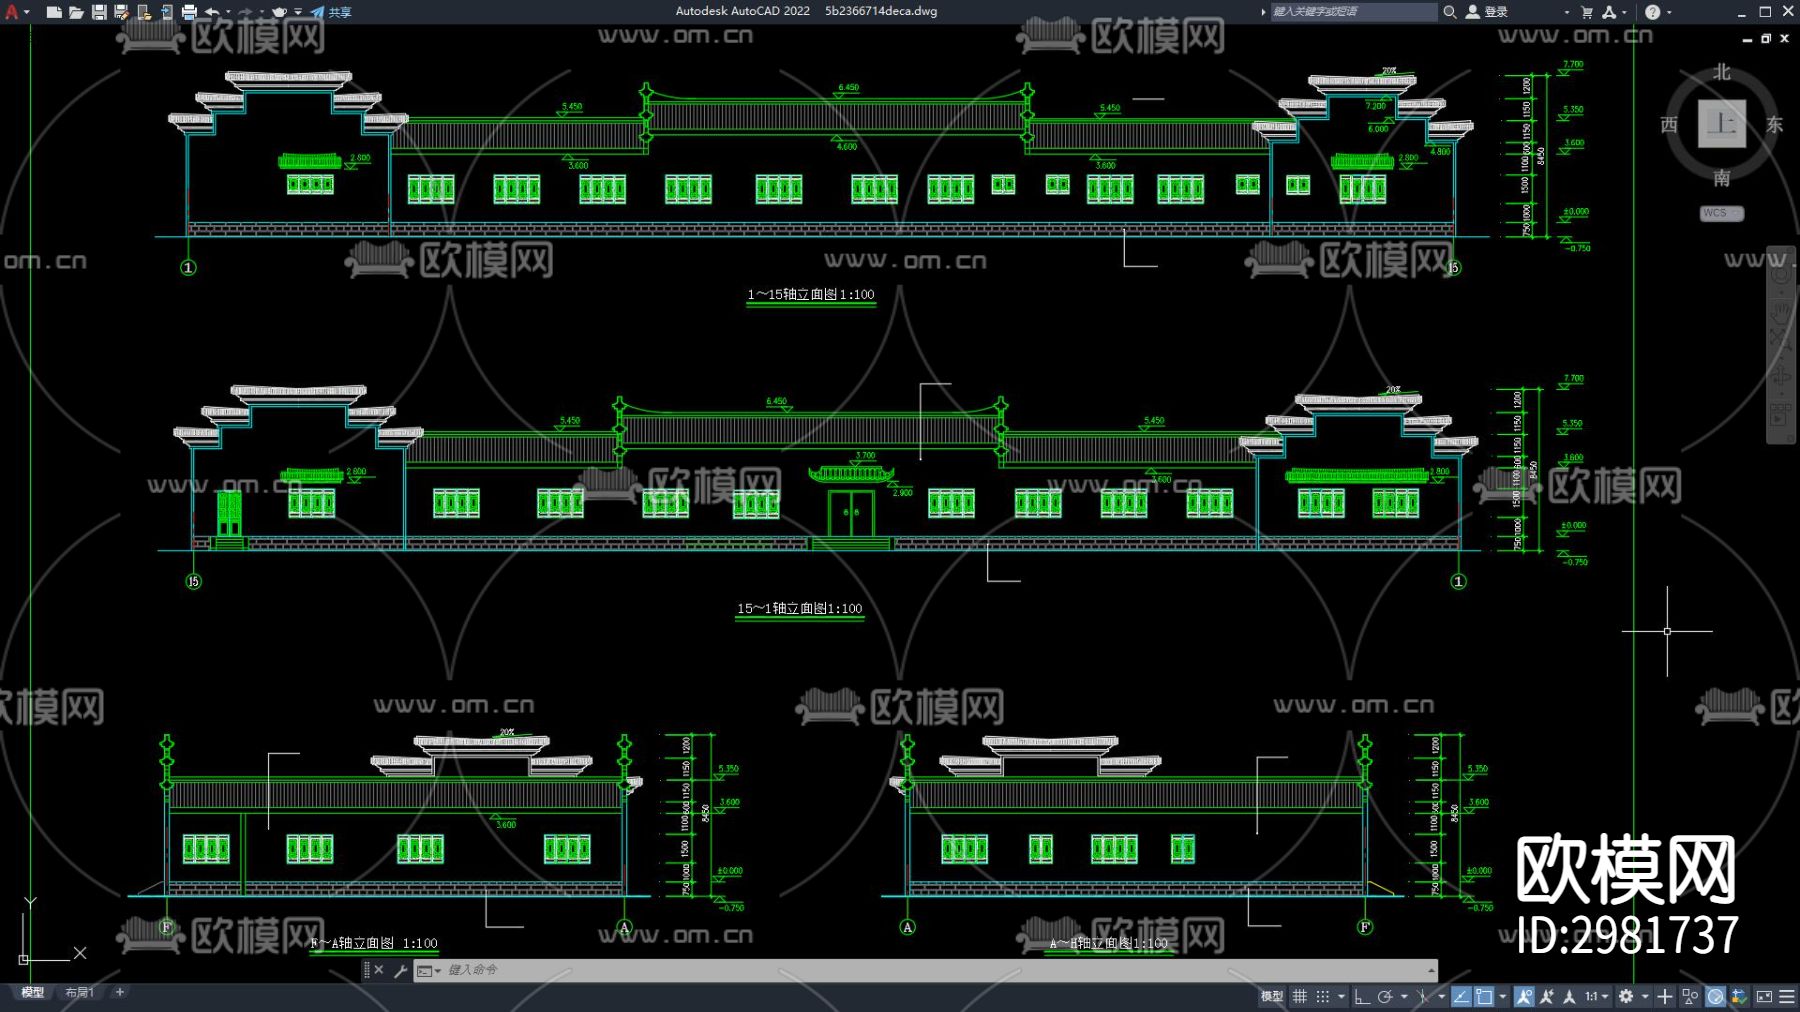Close the command line with the X icon
The image size is (1800, 1012).
[379, 970]
